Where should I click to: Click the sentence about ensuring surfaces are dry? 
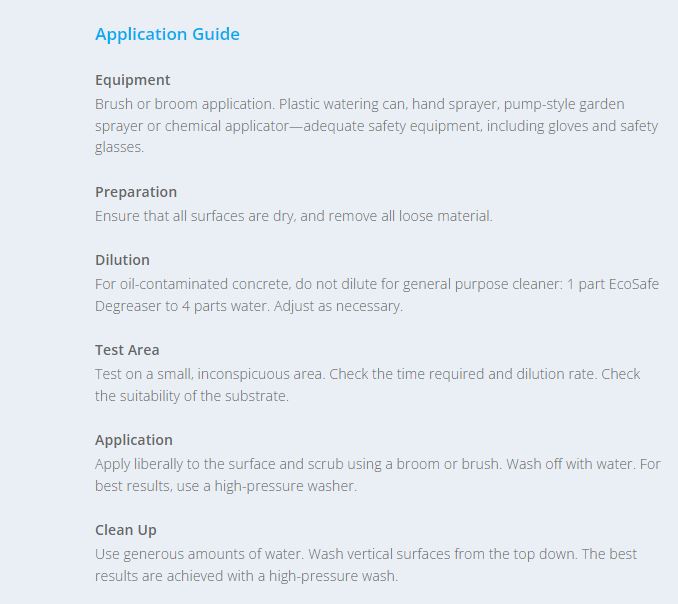293,216
